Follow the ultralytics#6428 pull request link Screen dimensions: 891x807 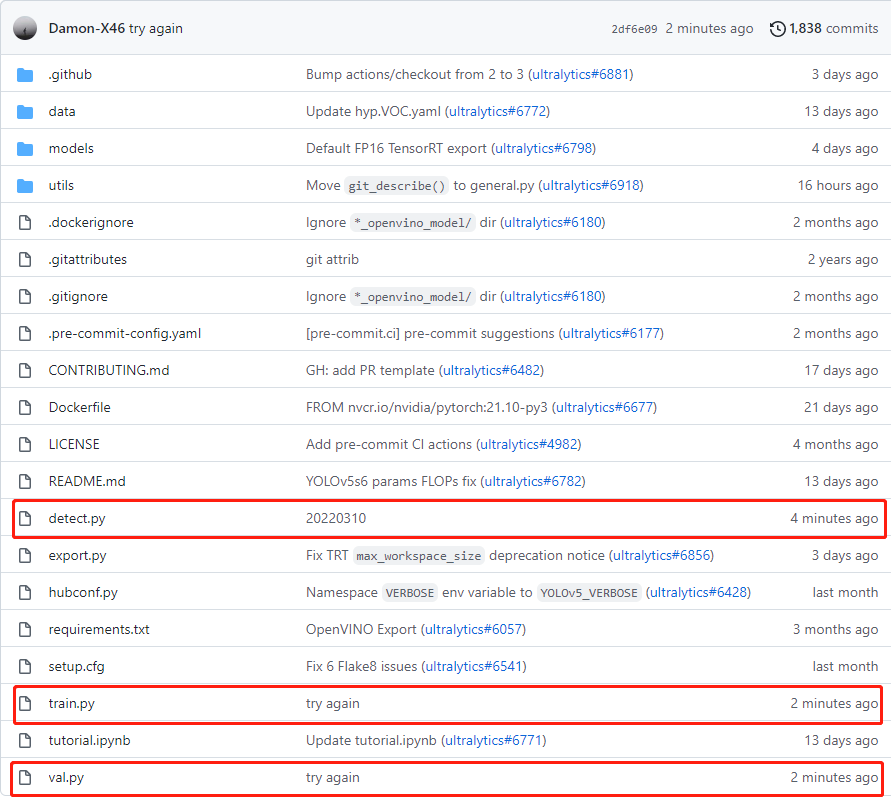698,592
